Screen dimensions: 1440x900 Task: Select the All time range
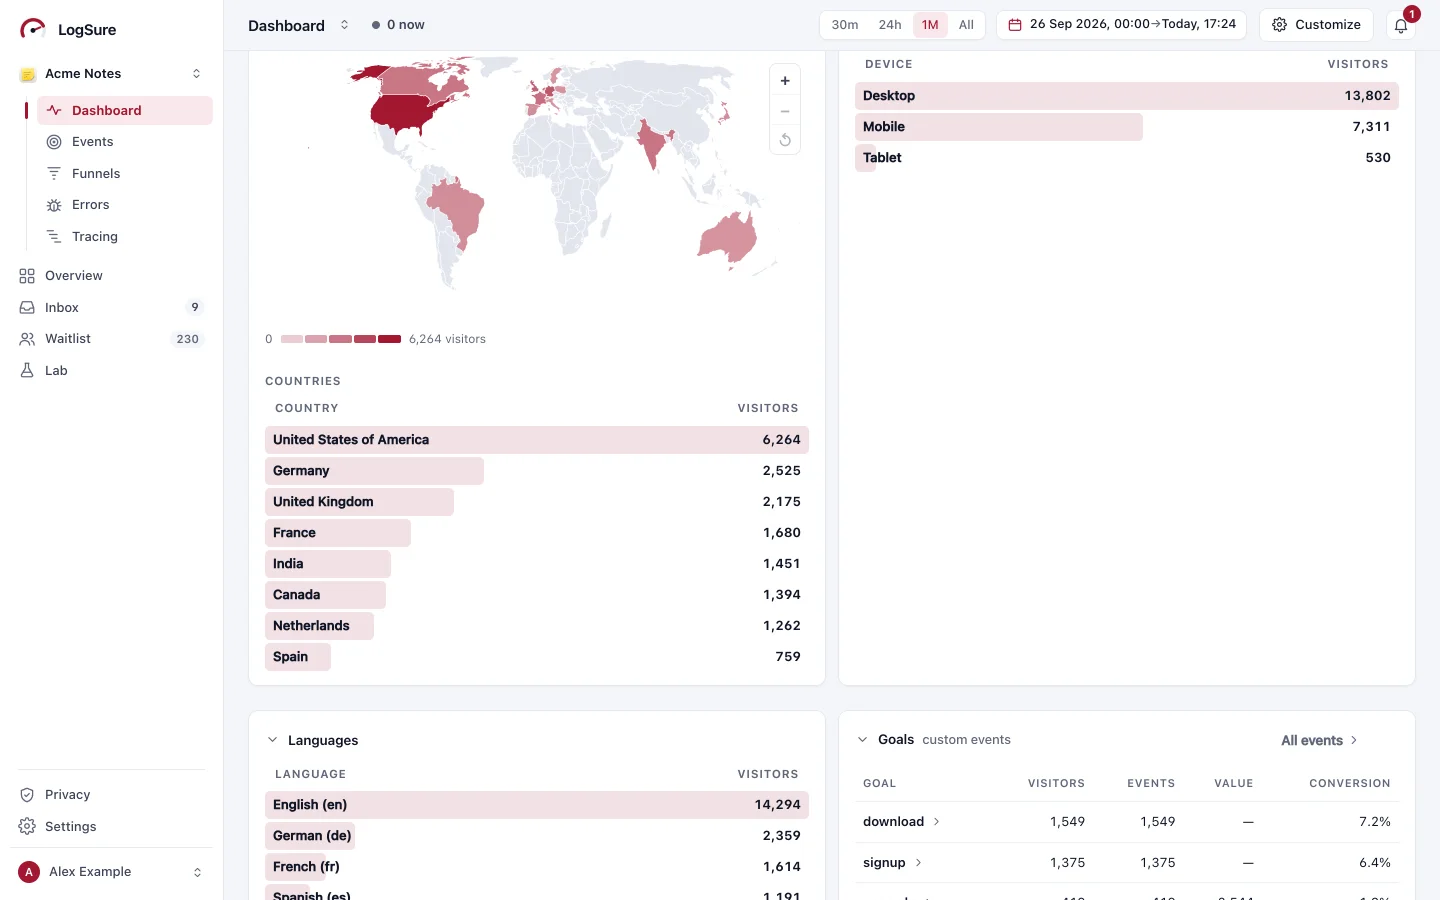[966, 25]
